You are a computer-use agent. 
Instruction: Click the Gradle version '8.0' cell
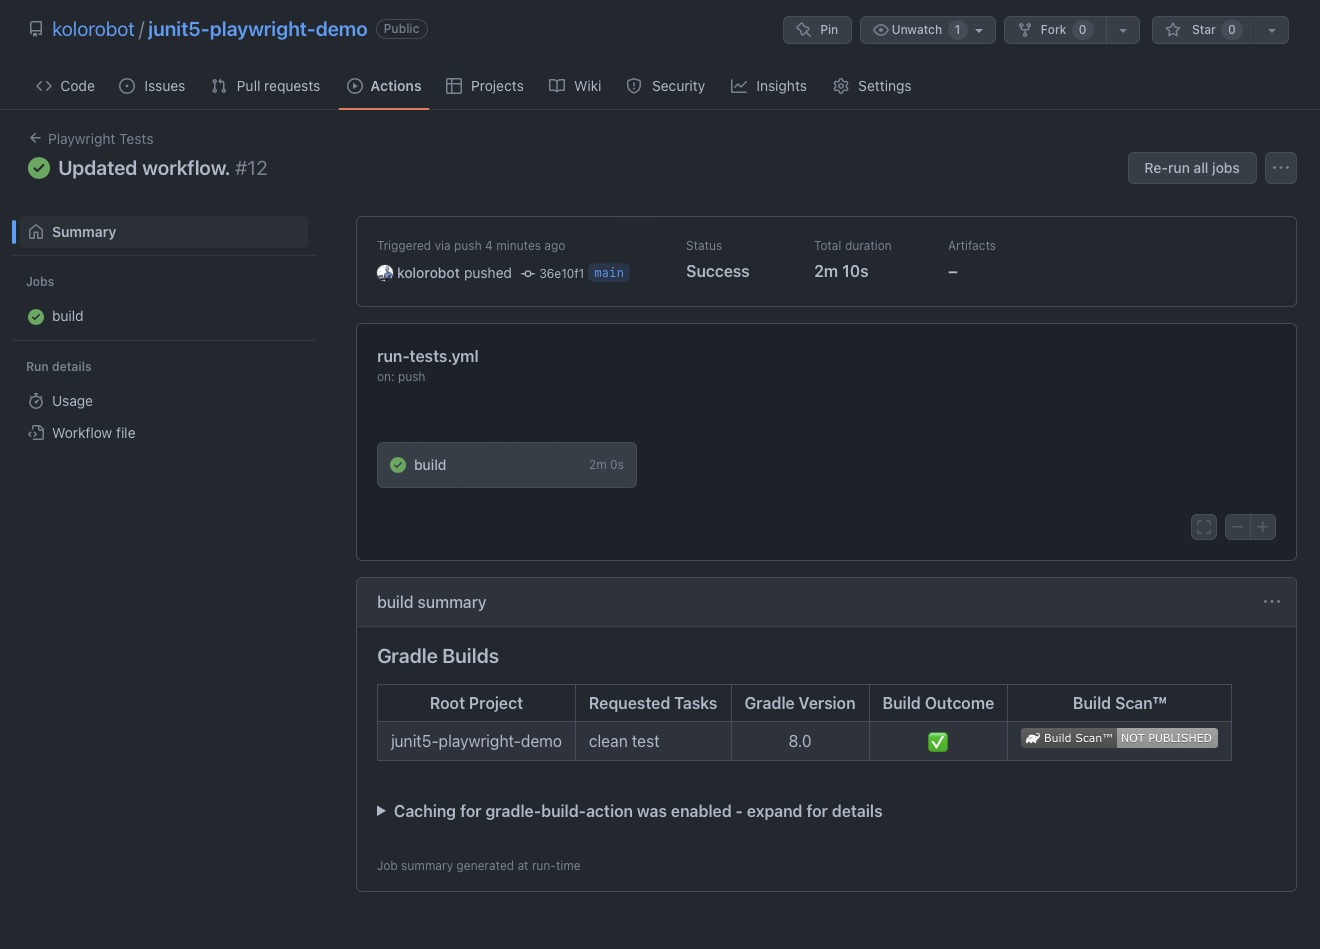(800, 741)
